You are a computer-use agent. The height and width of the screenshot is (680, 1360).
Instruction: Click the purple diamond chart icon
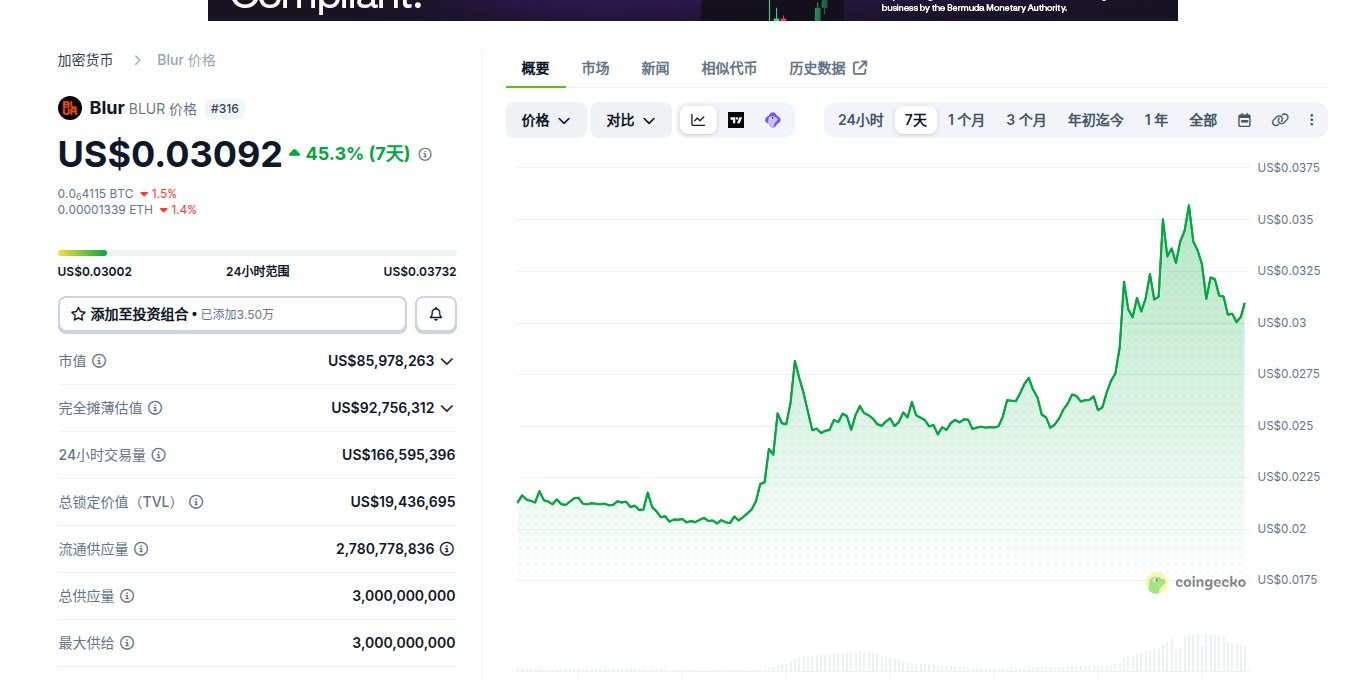point(772,120)
